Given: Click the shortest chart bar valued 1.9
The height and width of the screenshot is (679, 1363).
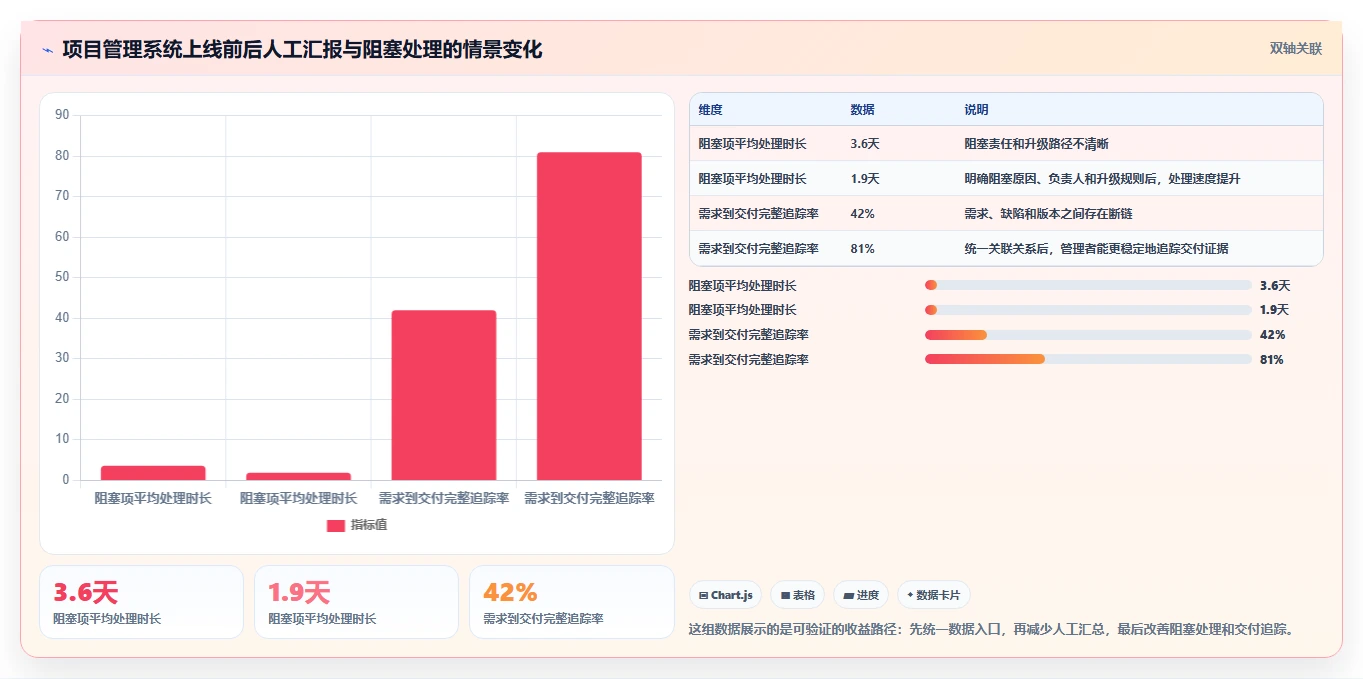Looking at the screenshot, I should point(298,476).
